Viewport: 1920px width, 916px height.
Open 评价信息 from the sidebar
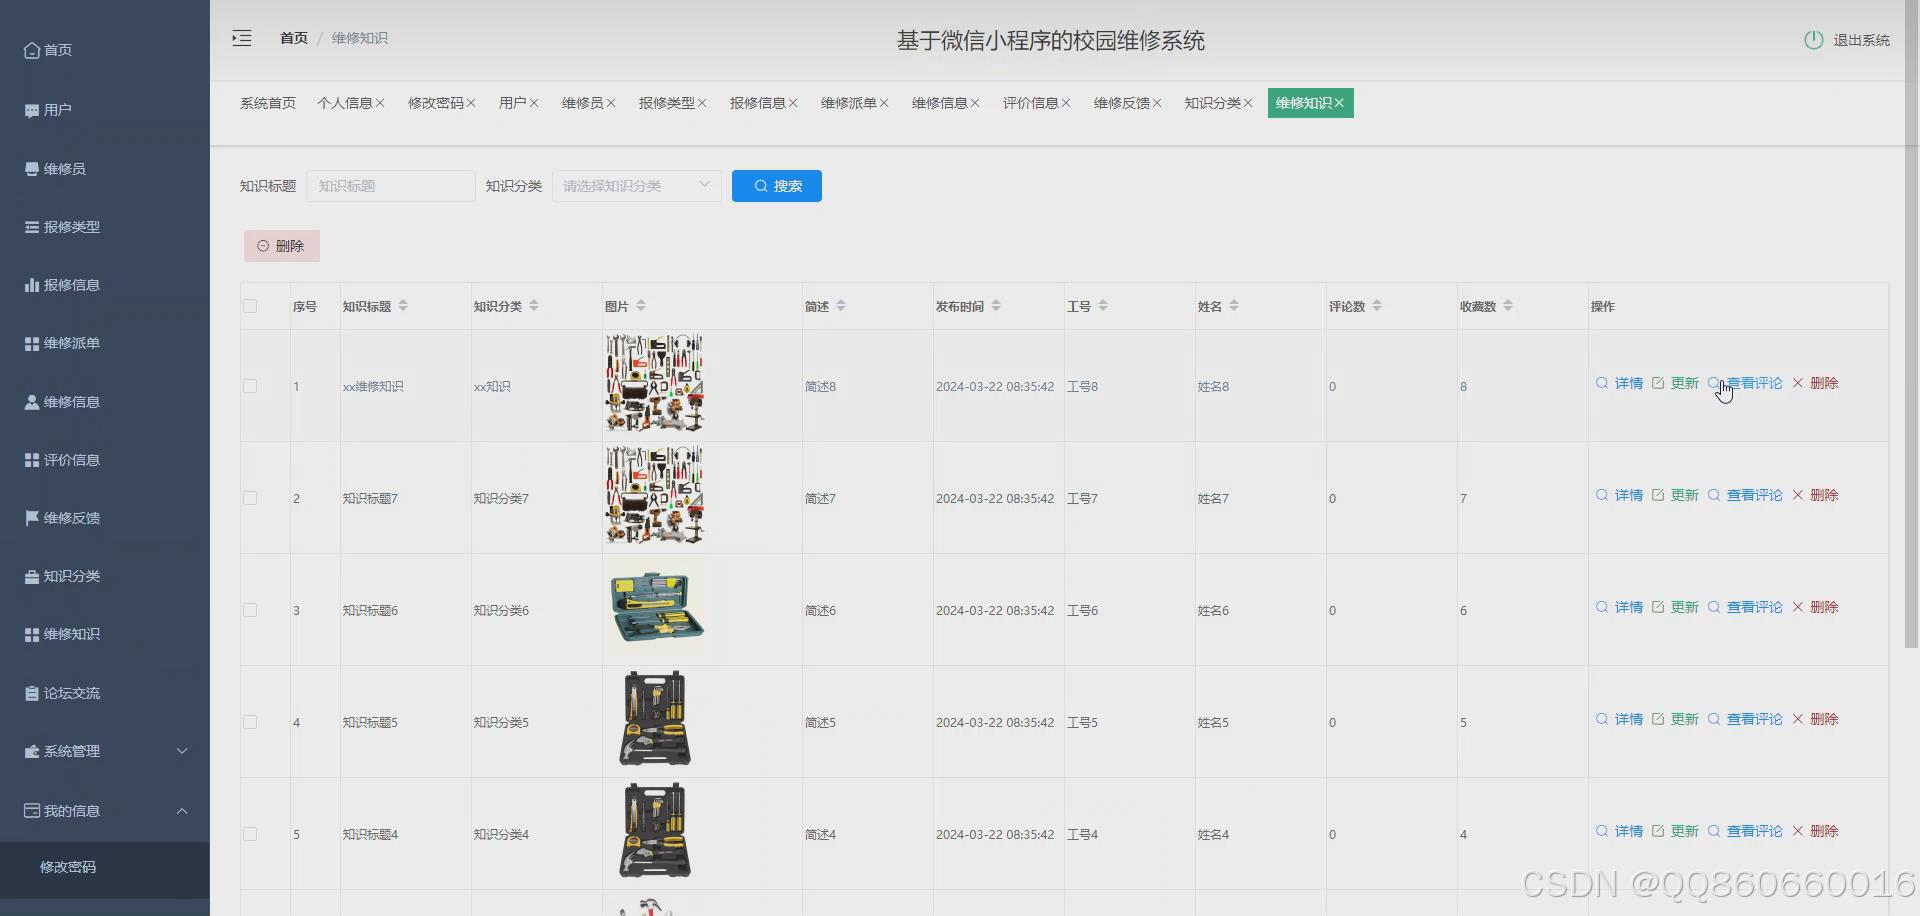point(70,460)
